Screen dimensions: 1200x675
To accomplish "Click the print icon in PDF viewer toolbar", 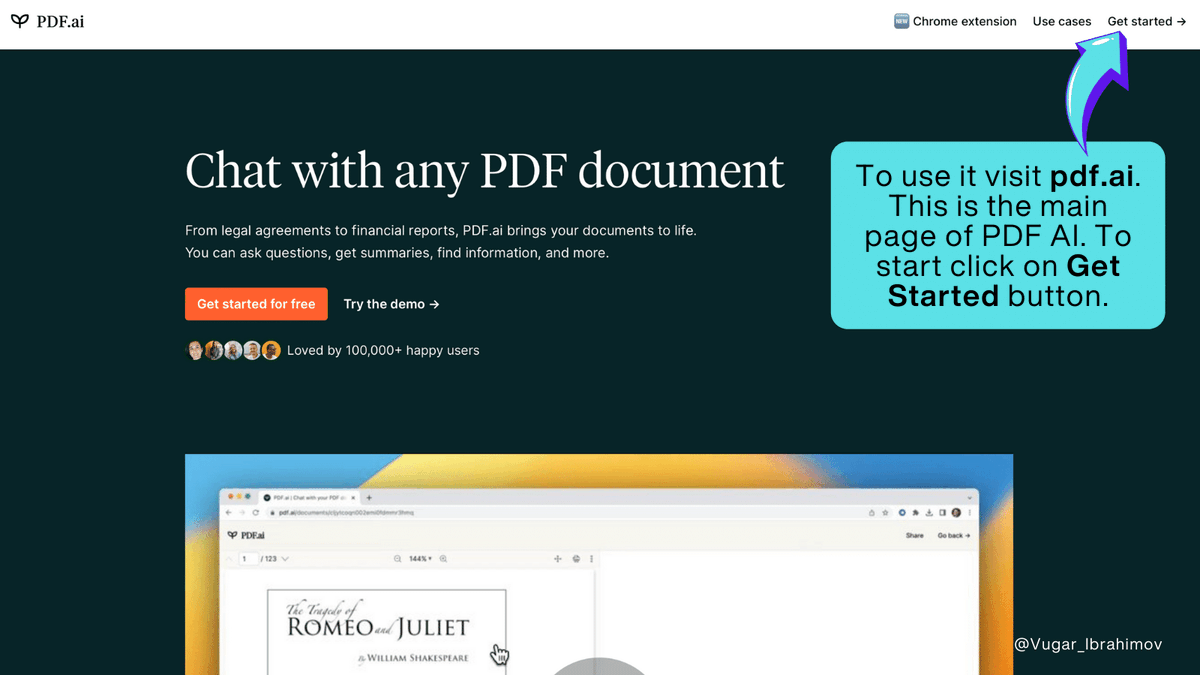I will (x=576, y=559).
